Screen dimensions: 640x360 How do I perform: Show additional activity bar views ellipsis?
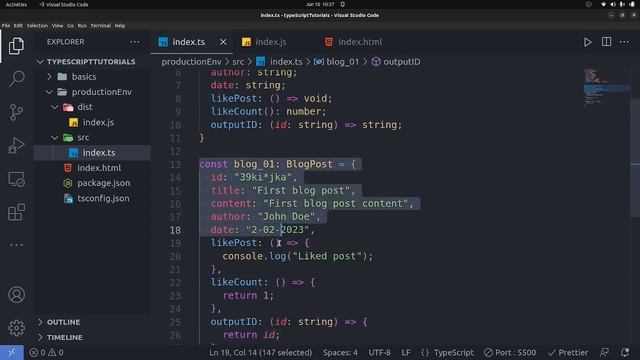tap(16, 245)
